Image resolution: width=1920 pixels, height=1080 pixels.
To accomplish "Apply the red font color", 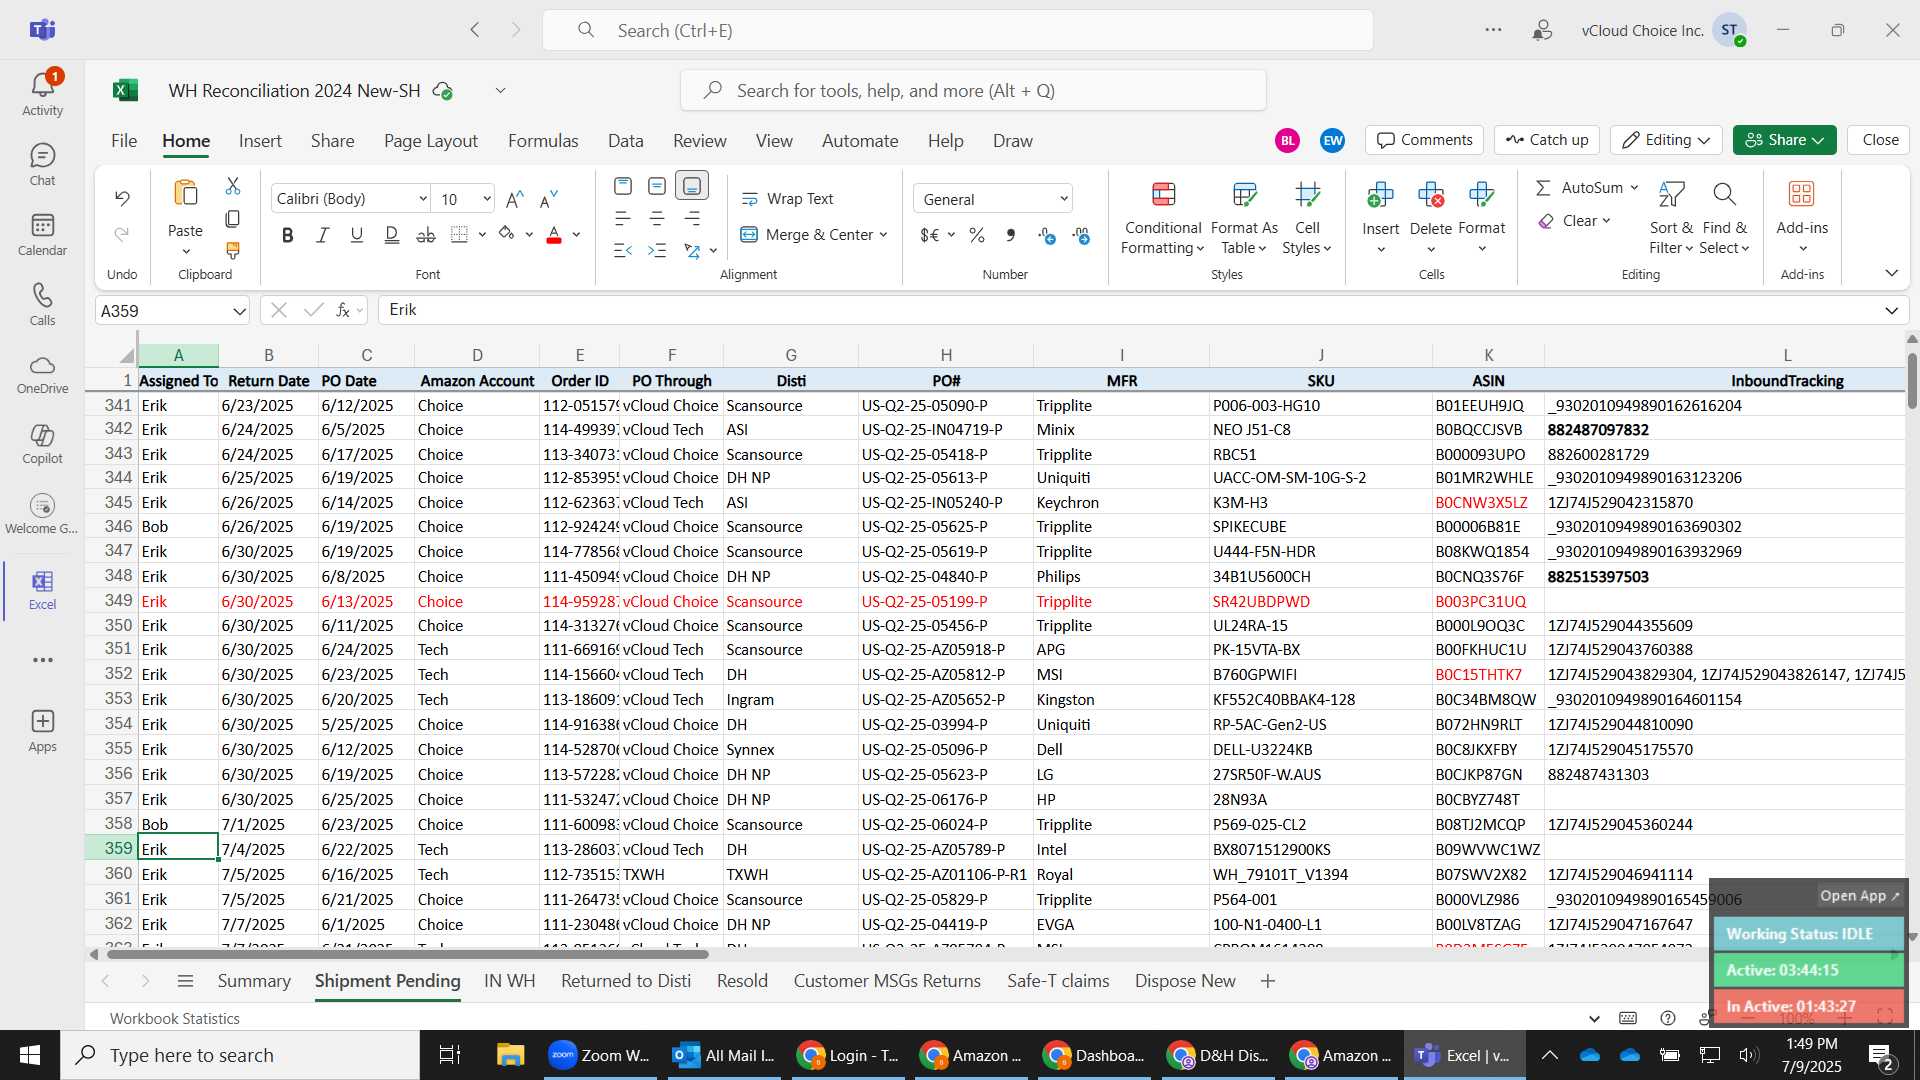I will point(554,235).
